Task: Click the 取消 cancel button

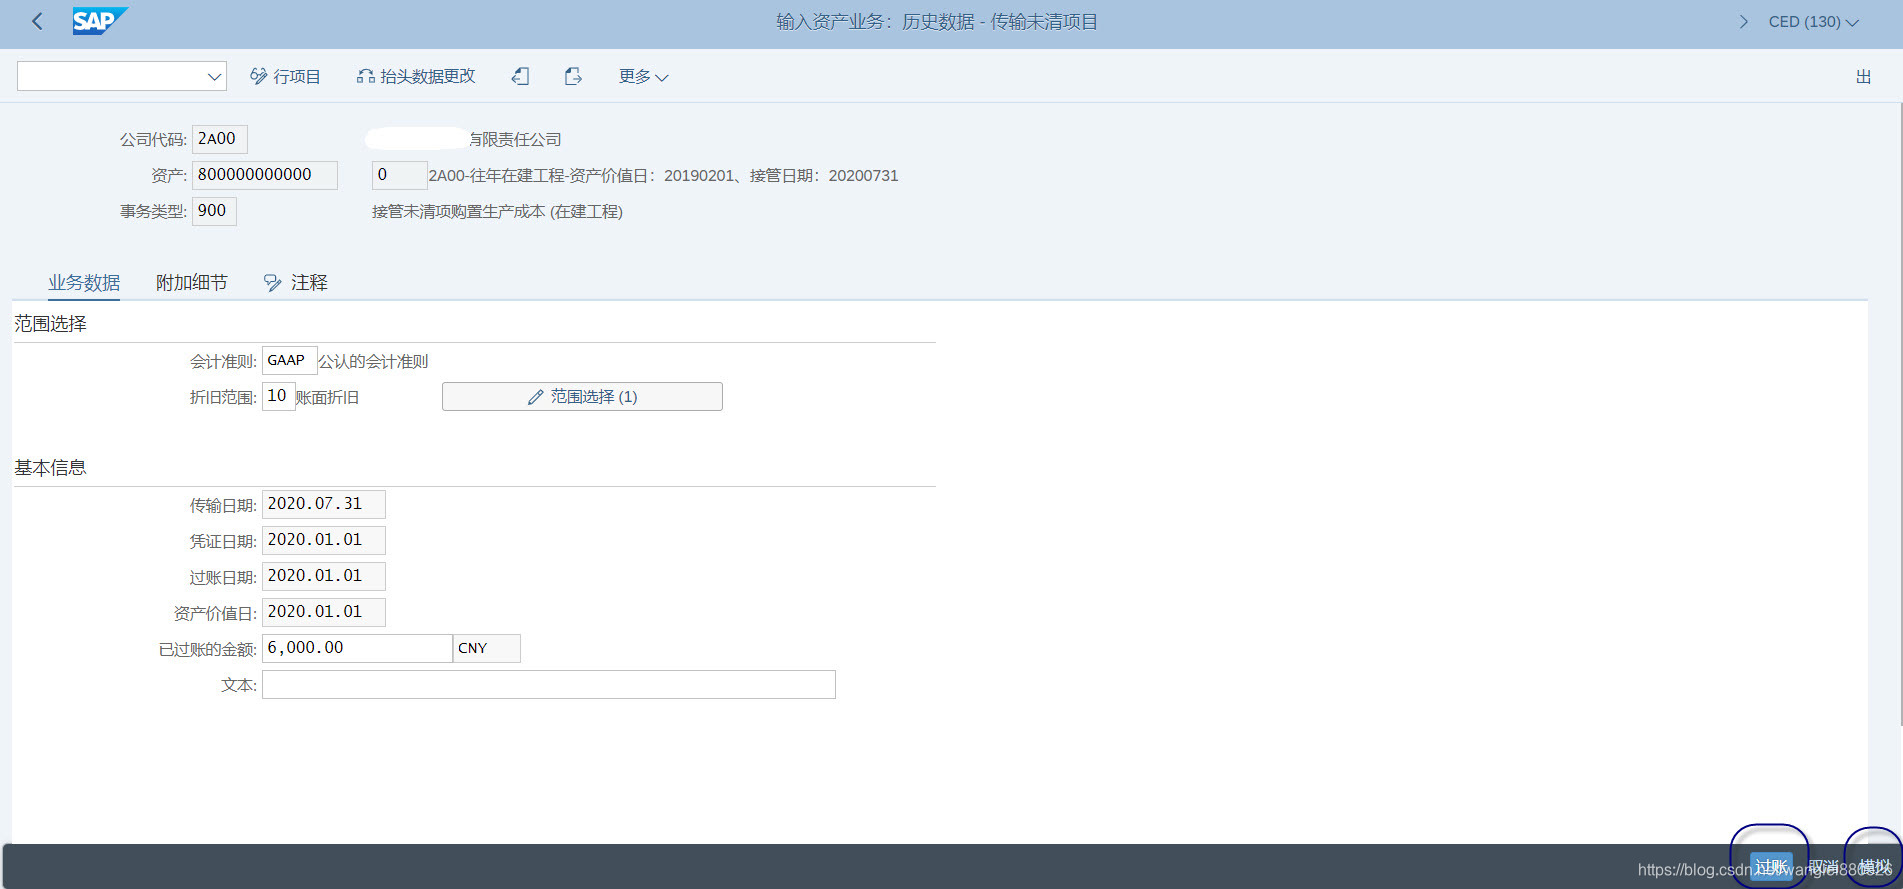Action: (x=1823, y=866)
